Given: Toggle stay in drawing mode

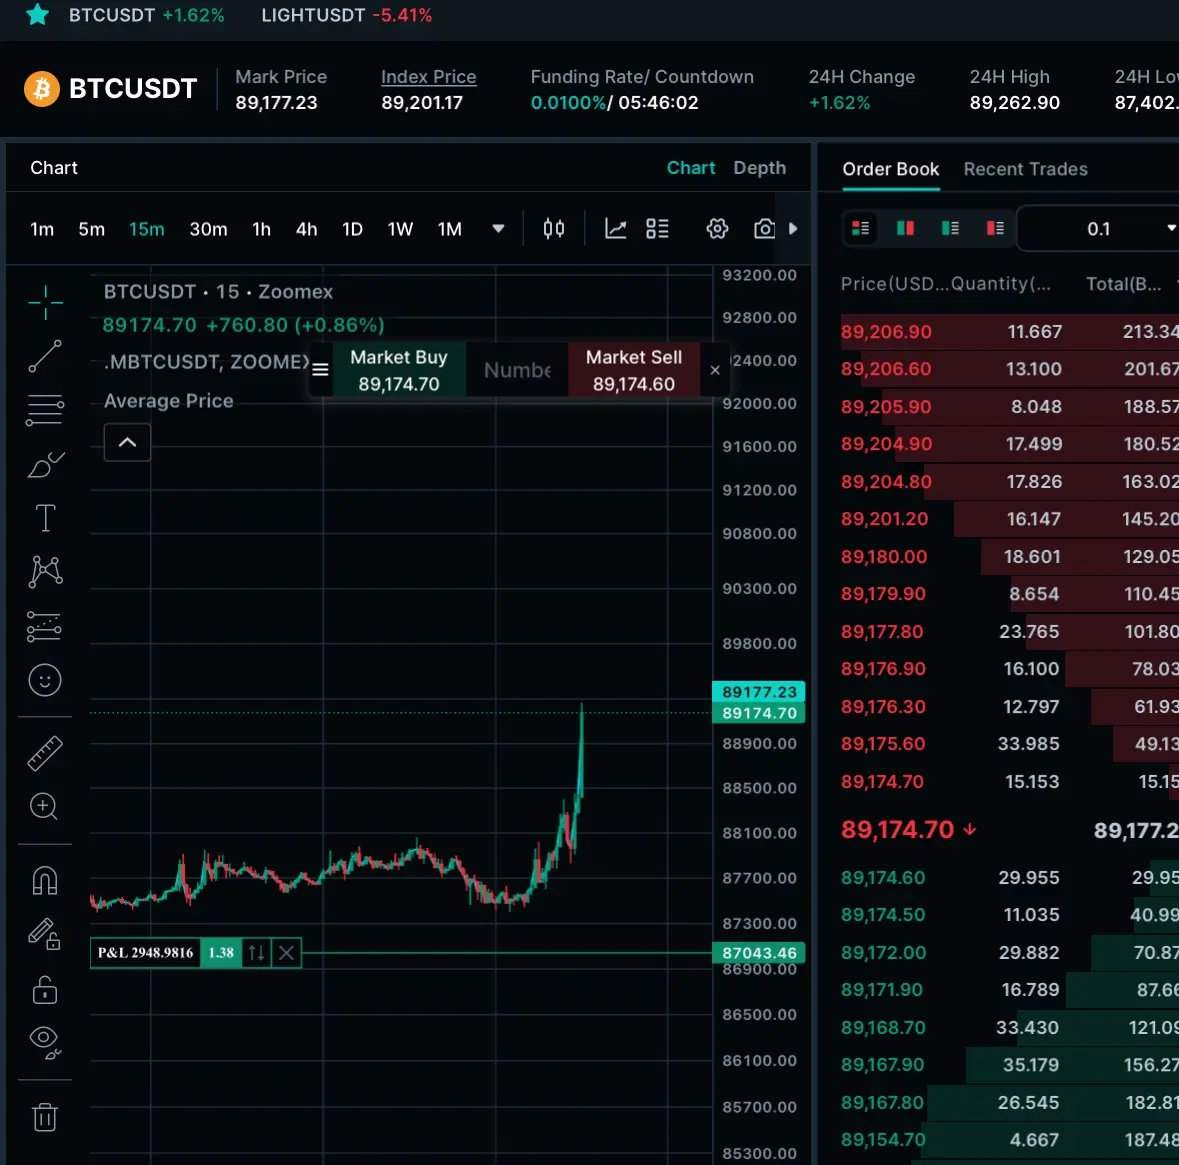Looking at the screenshot, I should pyautogui.click(x=45, y=934).
